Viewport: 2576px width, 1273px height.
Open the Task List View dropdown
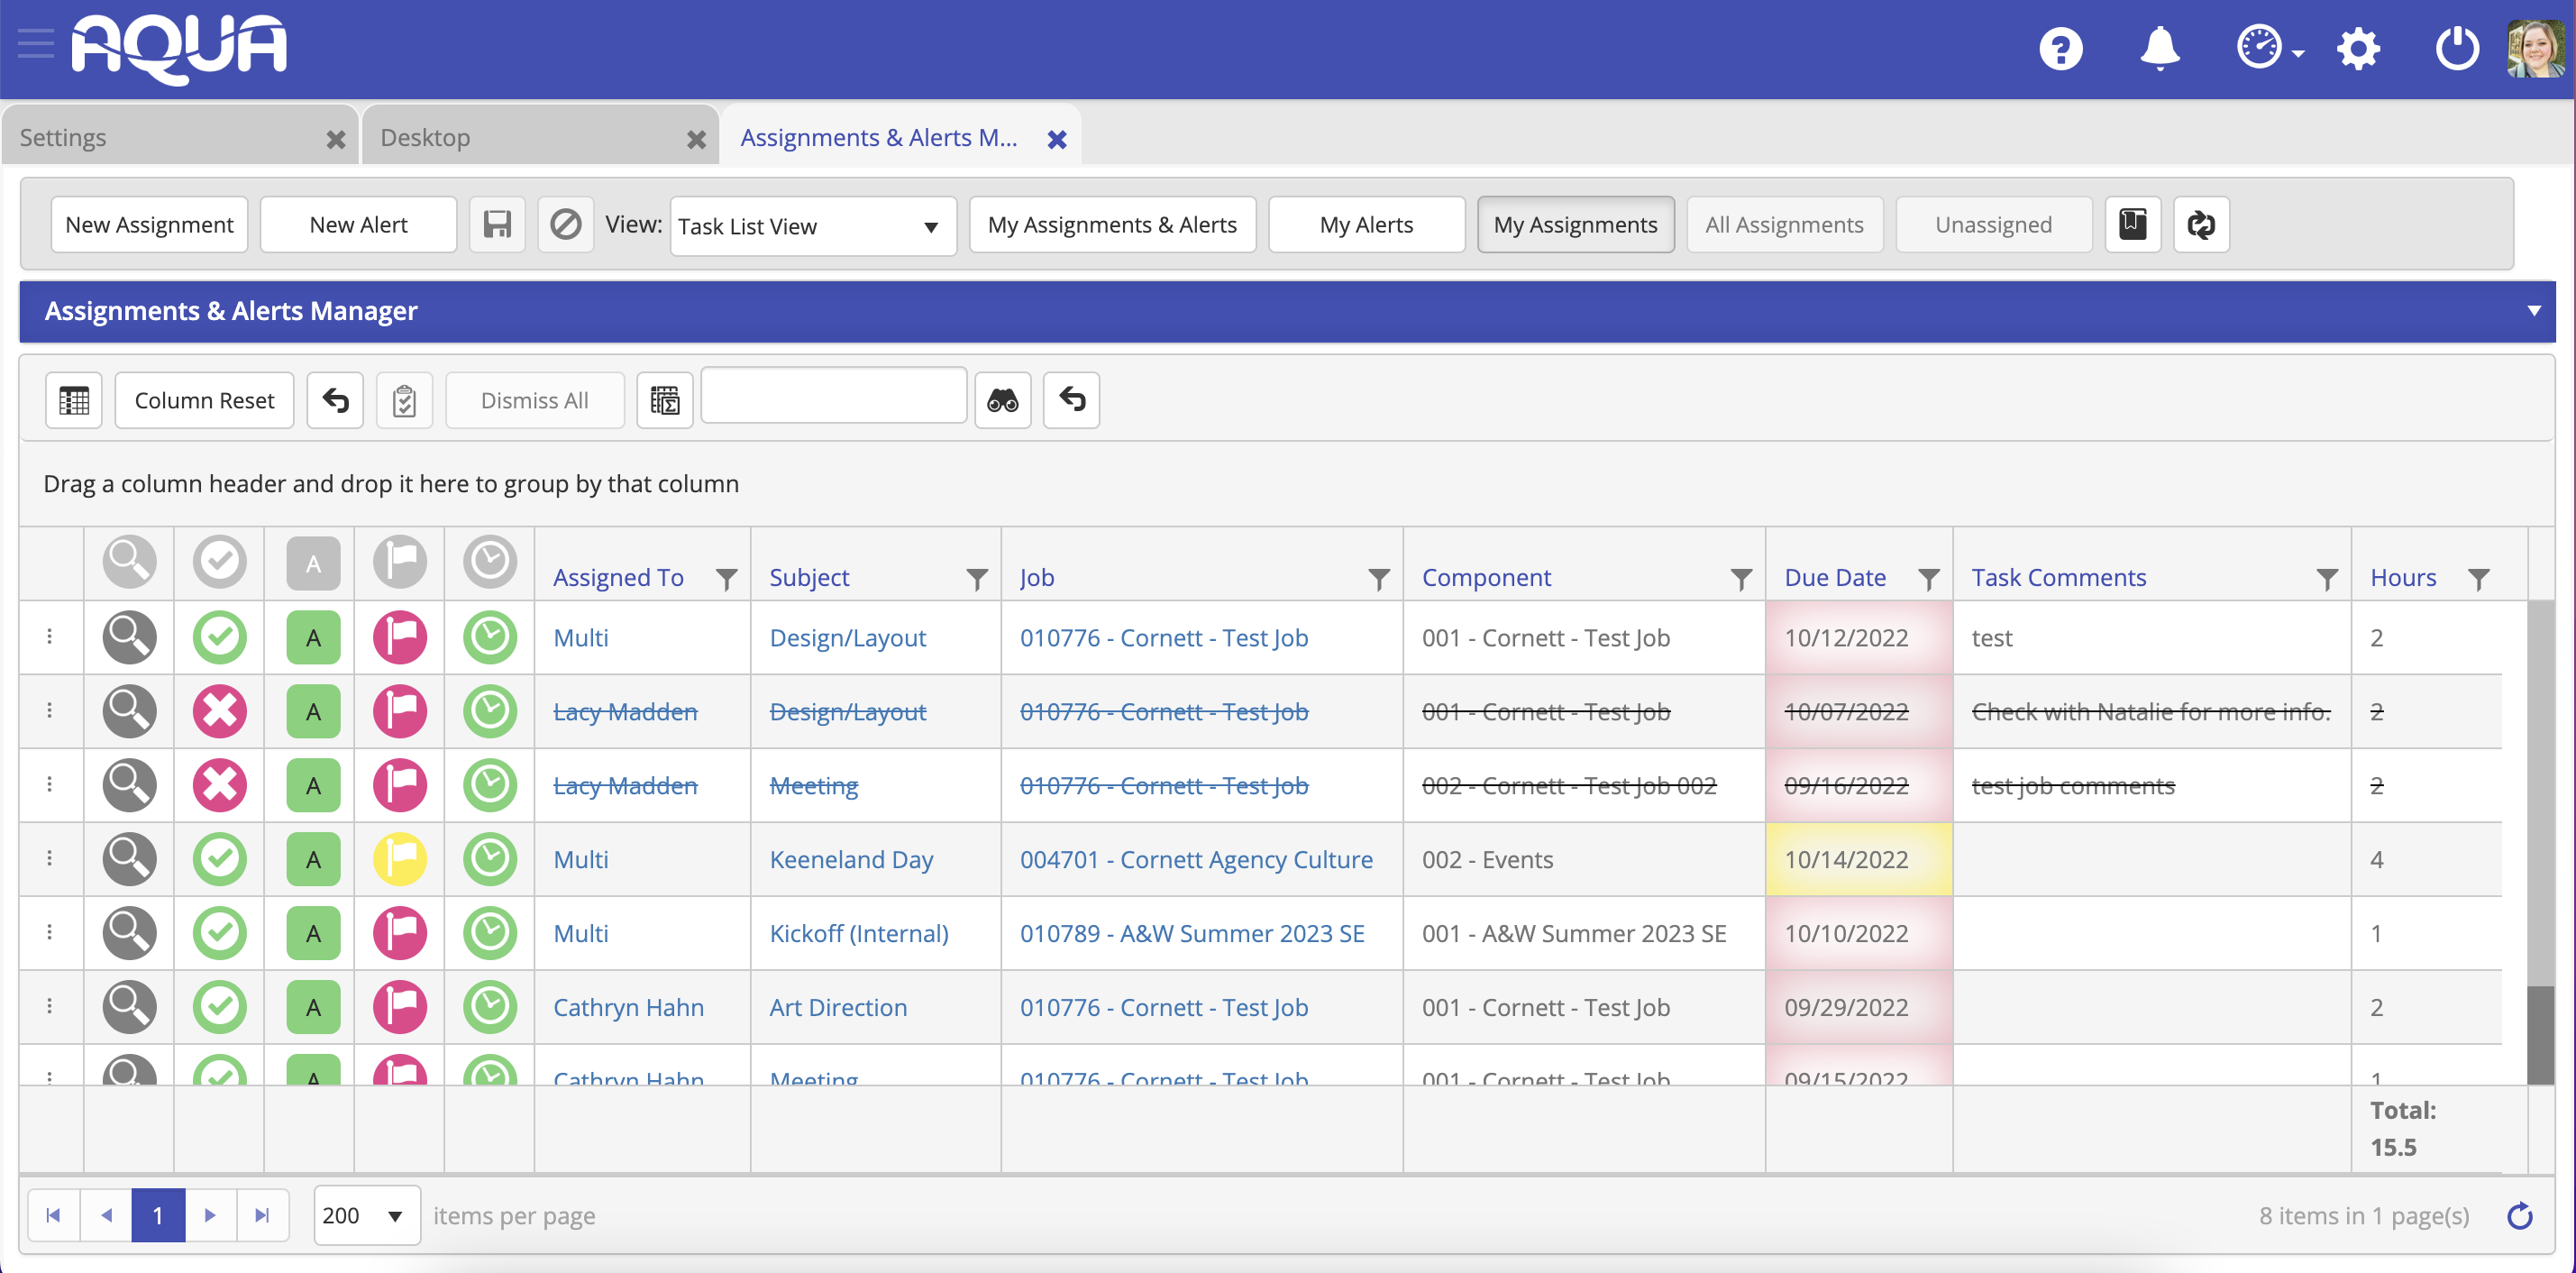pos(812,225)
